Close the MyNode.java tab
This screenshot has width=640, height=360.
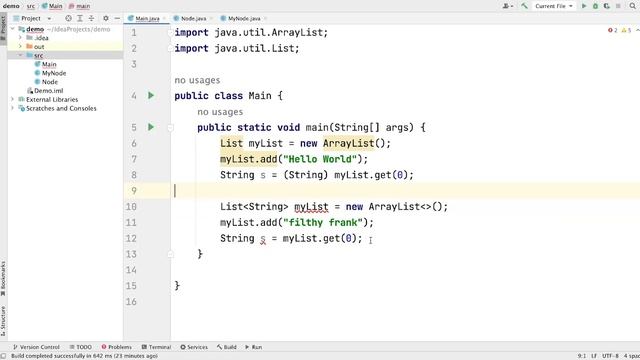coord(265,18)
